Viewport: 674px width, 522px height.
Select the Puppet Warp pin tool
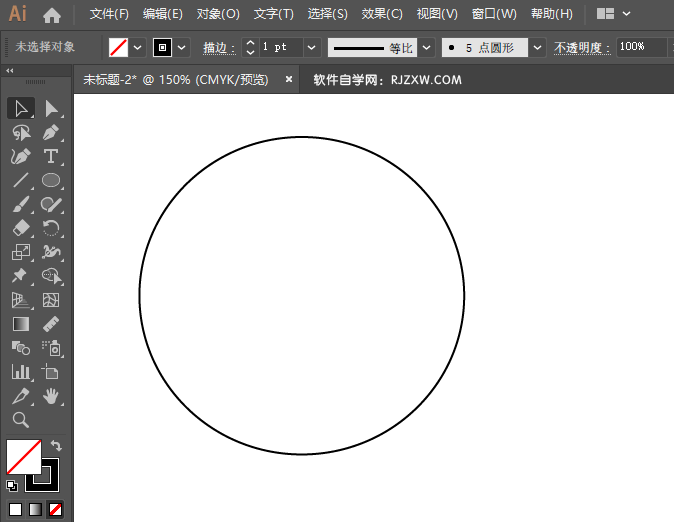click(x=20, y=276)
